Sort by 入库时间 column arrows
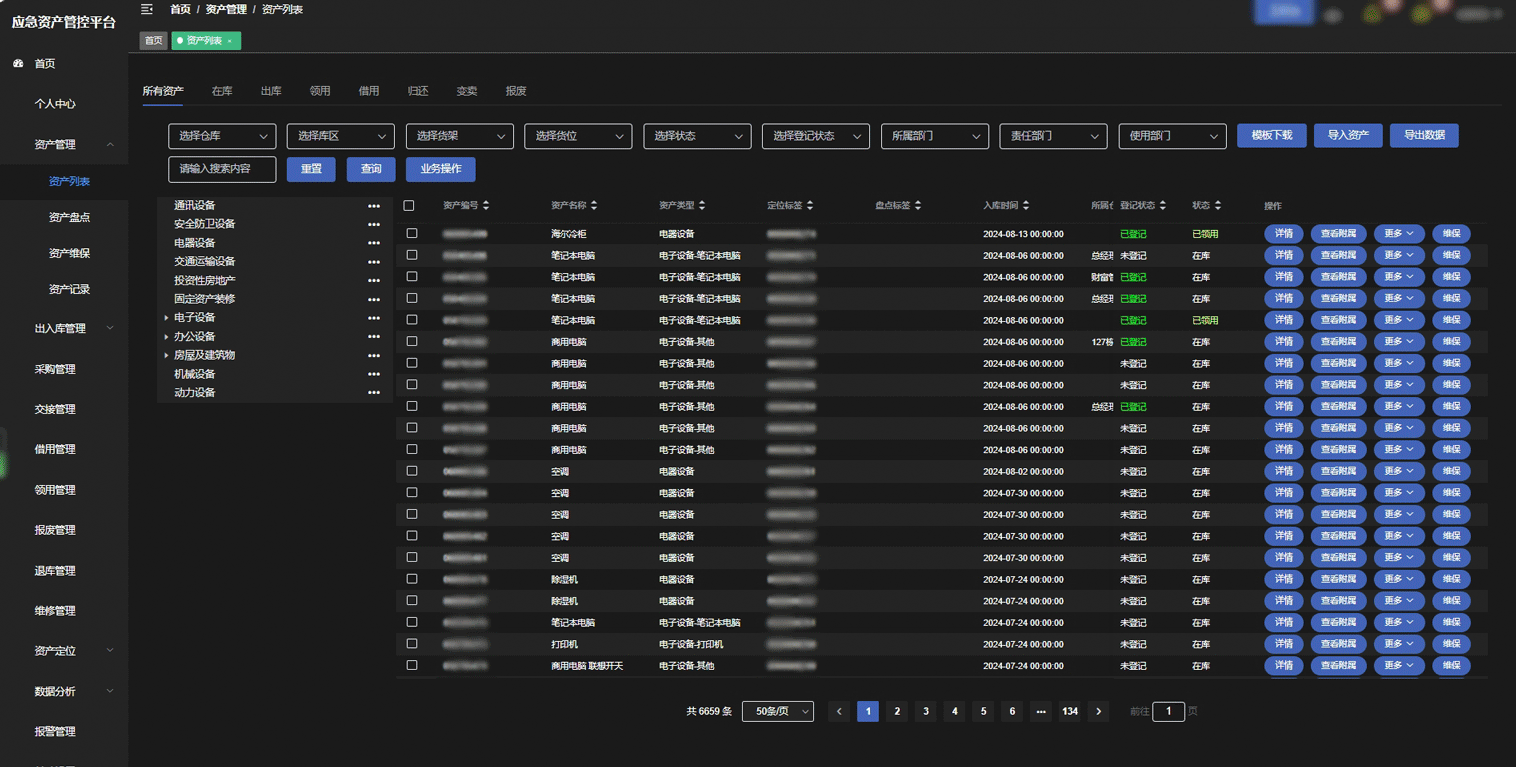 click(1026, 205)
